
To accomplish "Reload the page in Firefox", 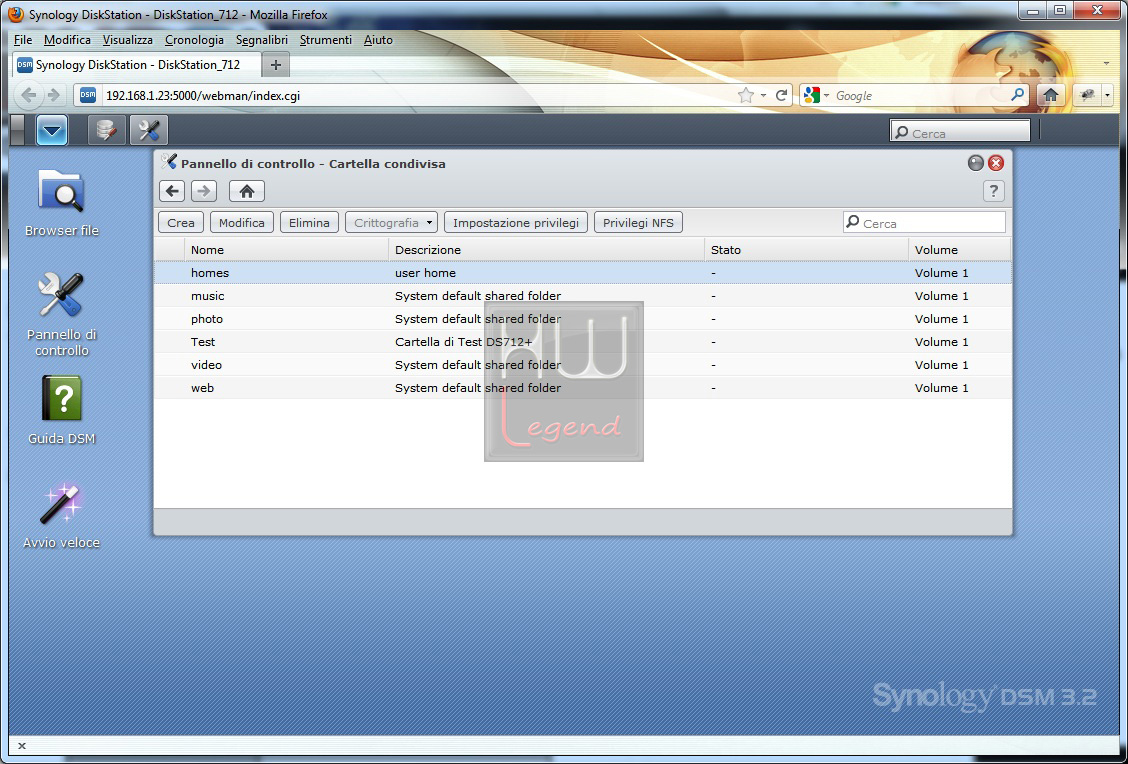I will 781,96.
